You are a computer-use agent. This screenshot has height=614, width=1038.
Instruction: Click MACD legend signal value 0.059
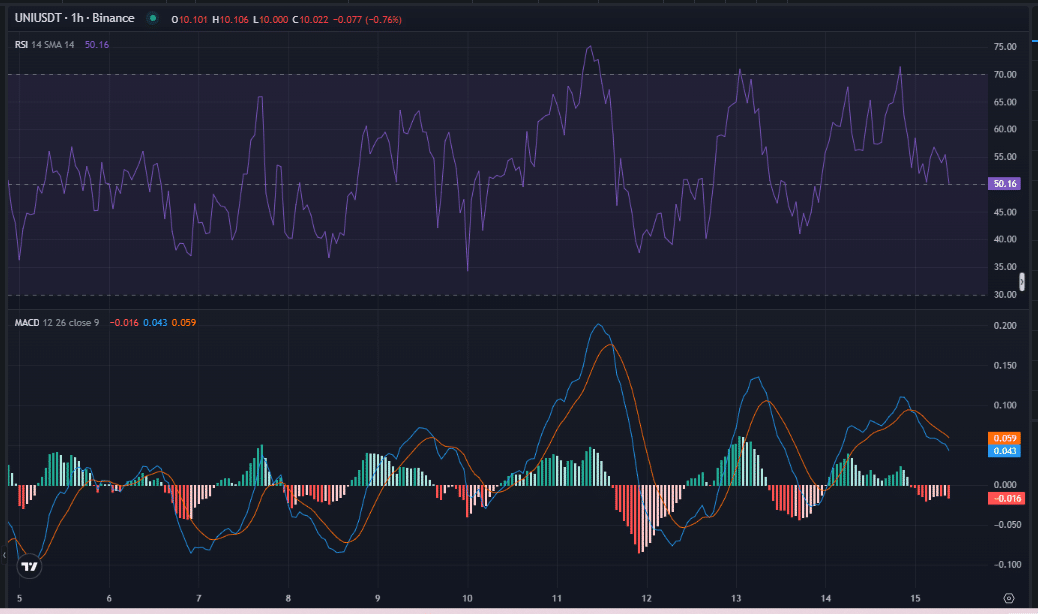point(183,322)
